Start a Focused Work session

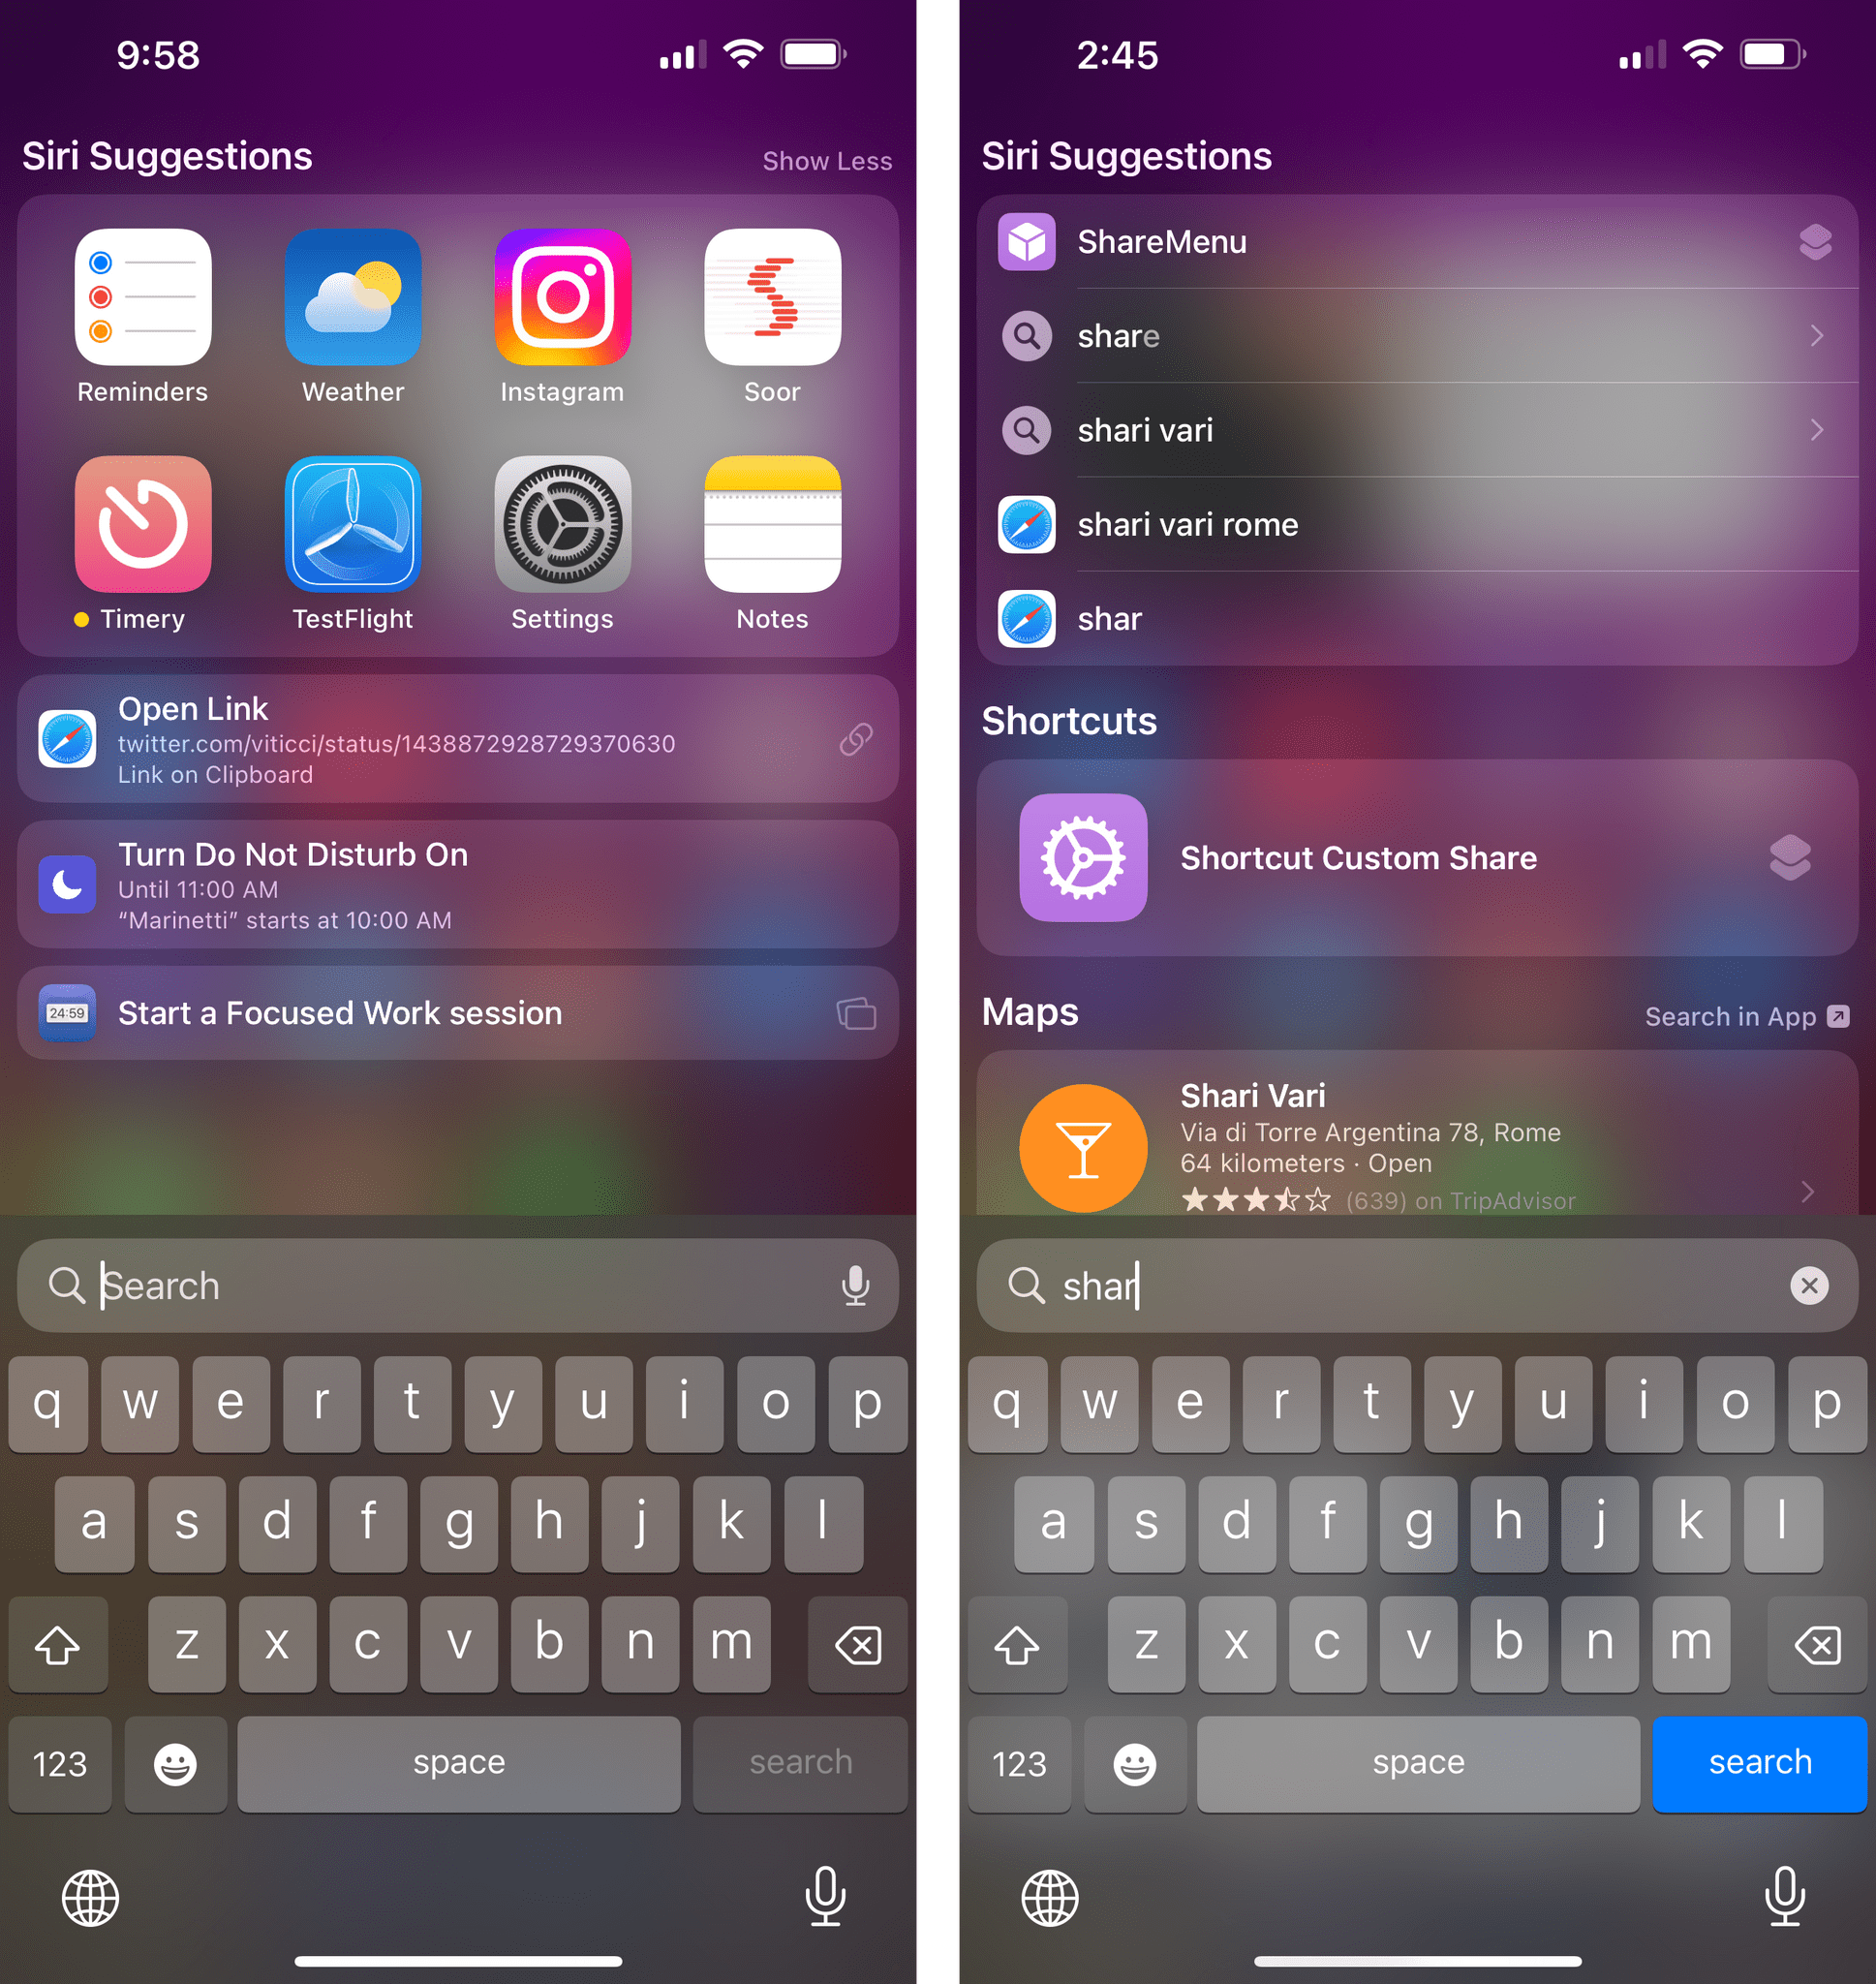462,1016
